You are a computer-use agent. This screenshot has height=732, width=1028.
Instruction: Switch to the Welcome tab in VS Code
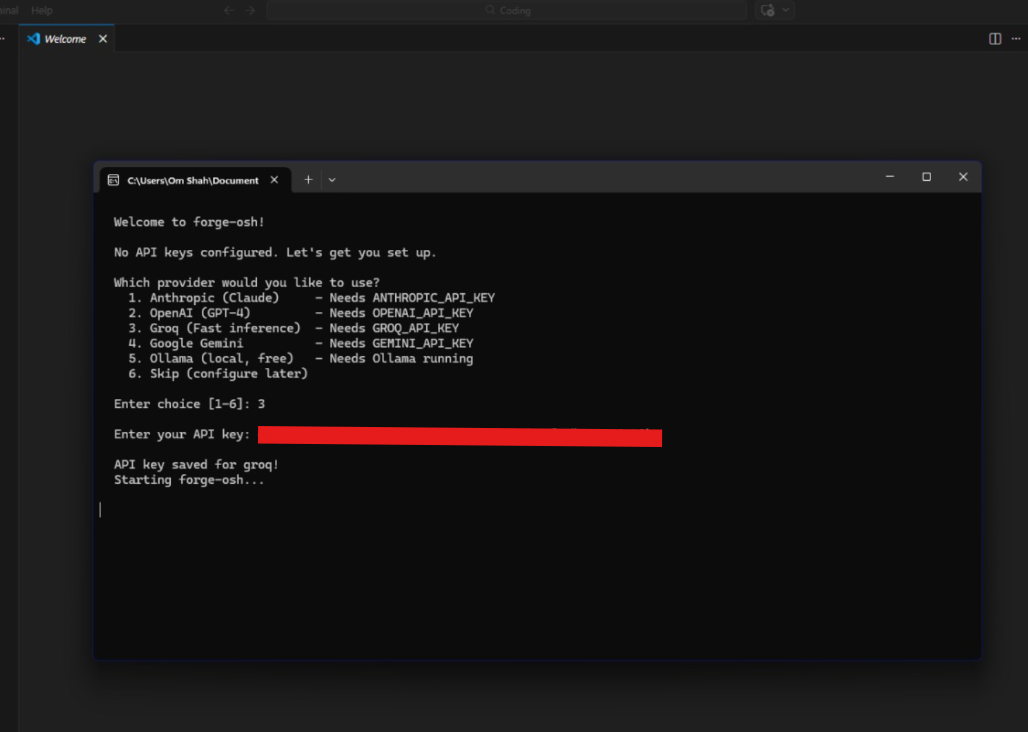(x=66, y=39)
